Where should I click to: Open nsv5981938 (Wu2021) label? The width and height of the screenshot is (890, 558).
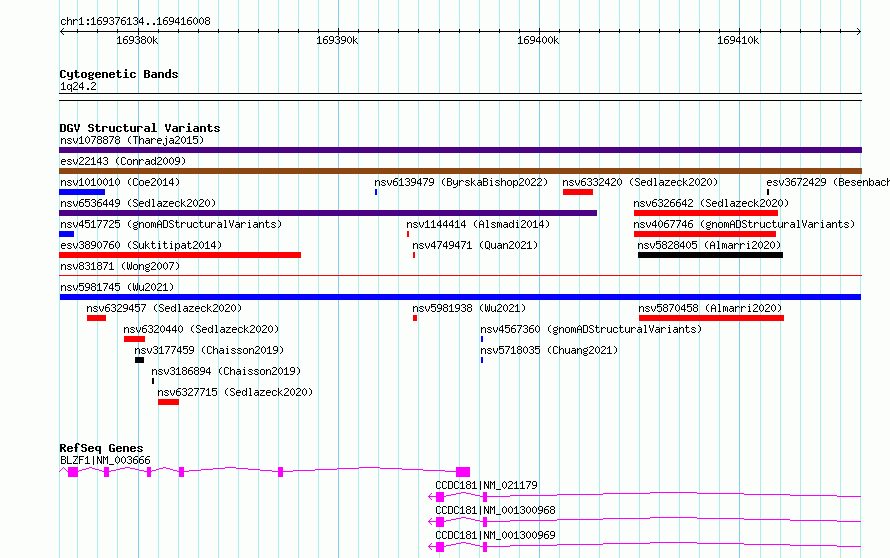(x=469, y=308)
